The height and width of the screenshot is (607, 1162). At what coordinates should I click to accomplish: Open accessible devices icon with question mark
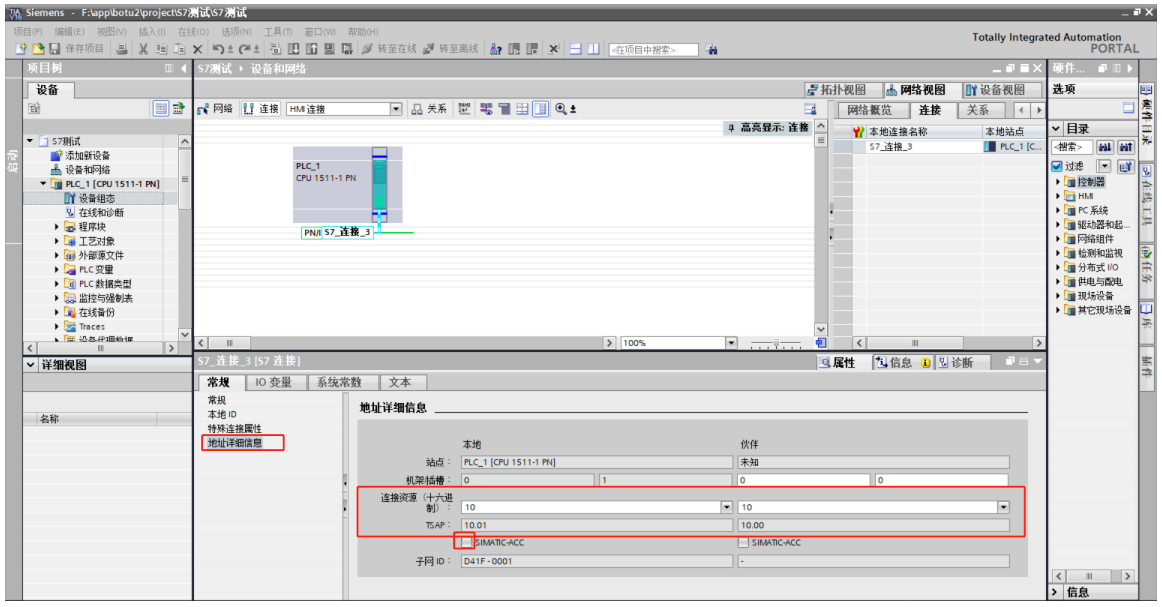[496, 49]
